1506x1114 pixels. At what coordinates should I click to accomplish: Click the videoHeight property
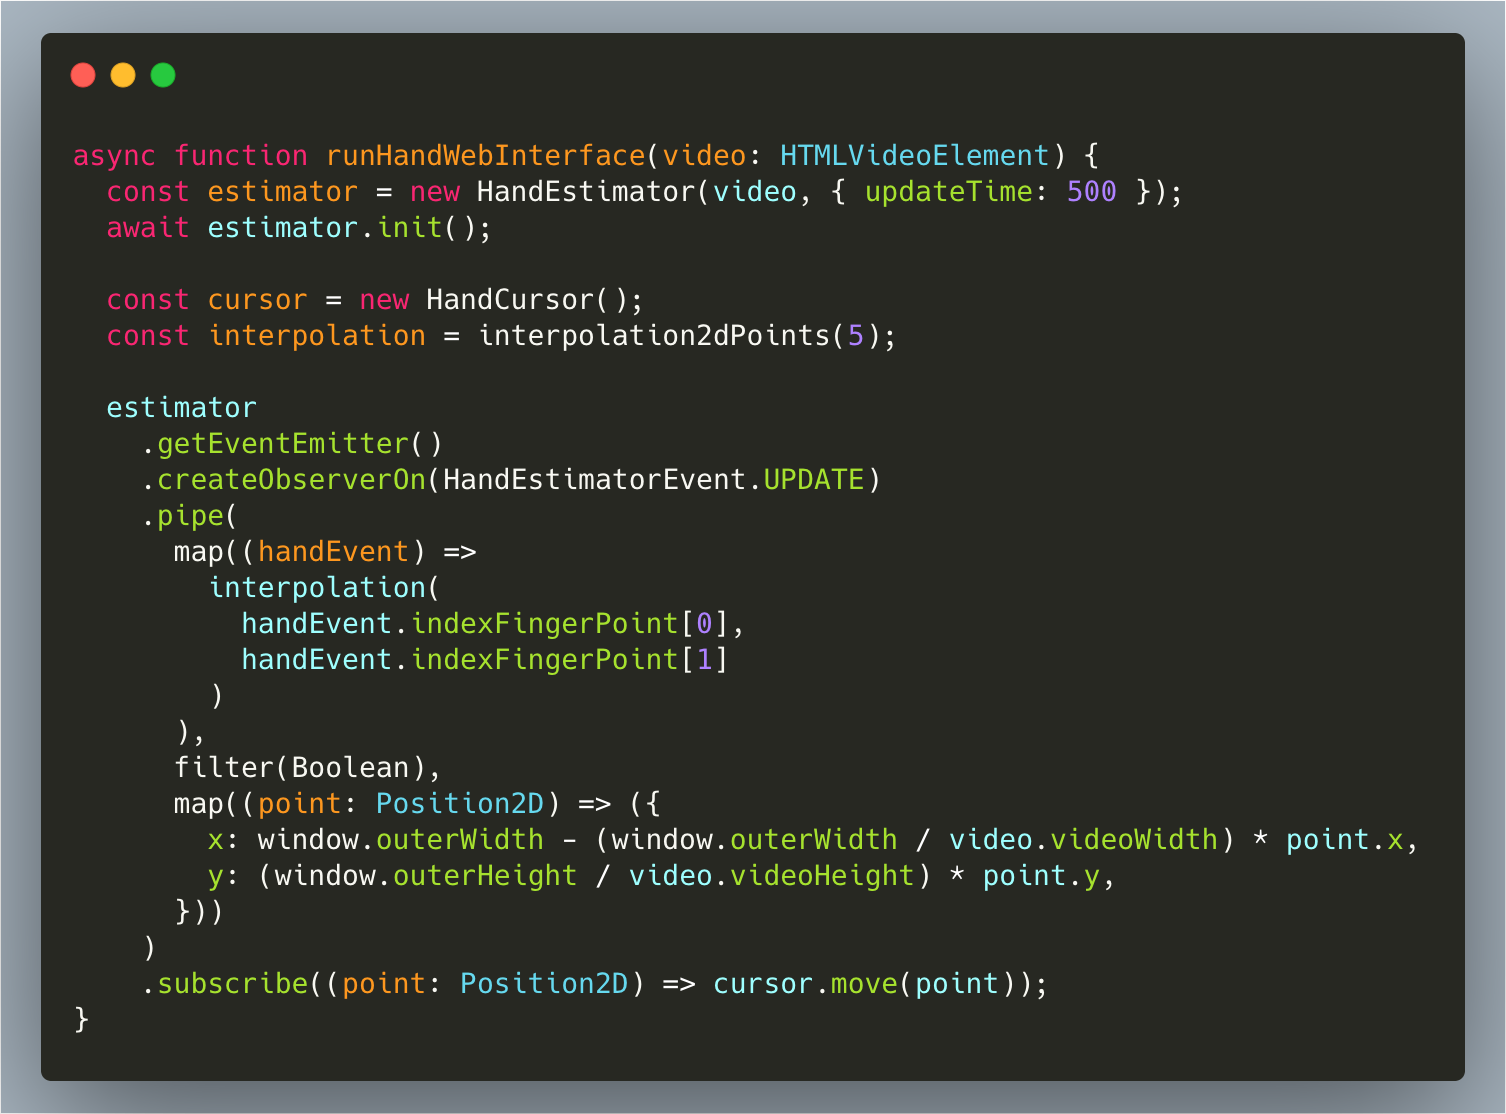822,876
